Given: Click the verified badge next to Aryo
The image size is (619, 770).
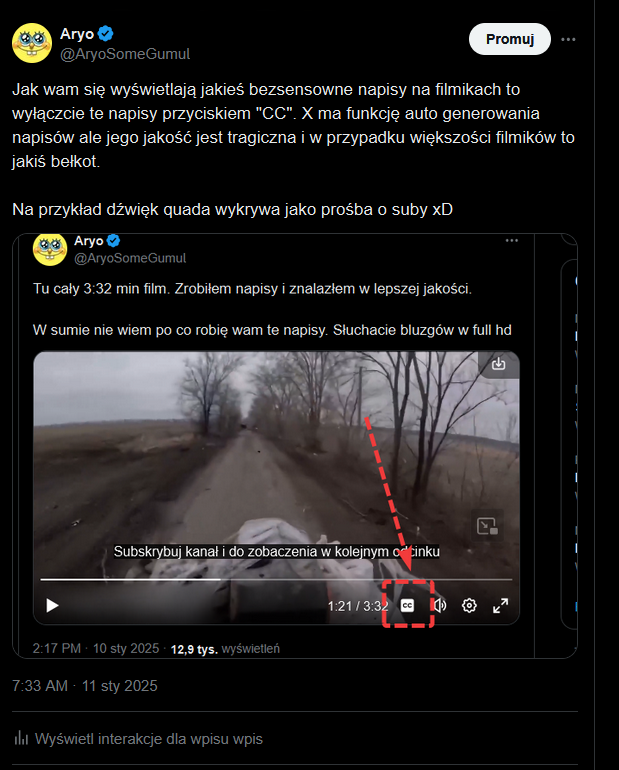Looking at the screenshot, I should 106,34.
